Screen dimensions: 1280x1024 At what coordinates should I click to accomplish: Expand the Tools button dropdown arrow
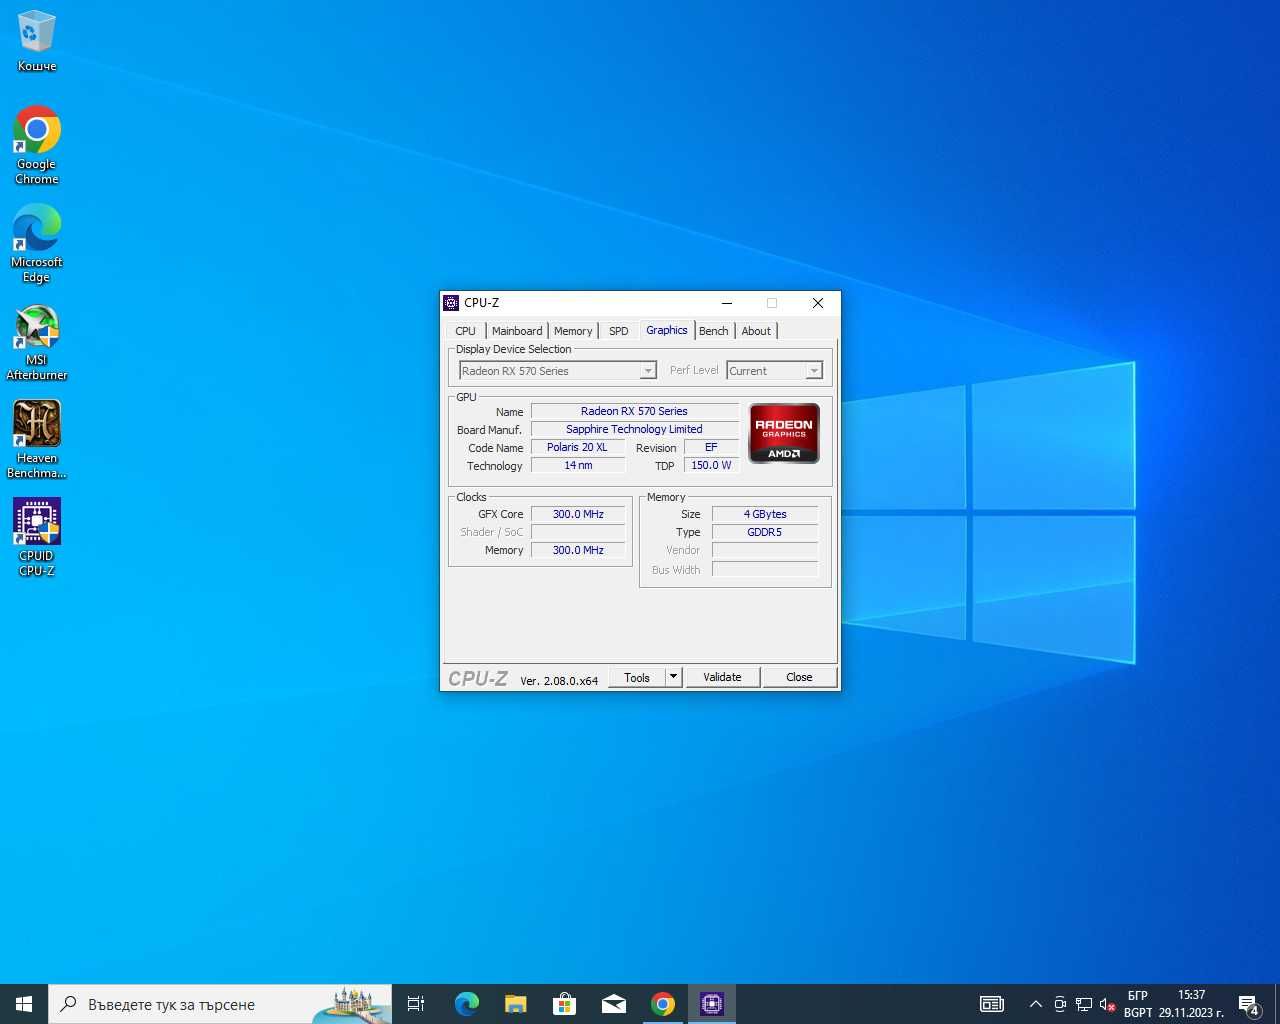point(674,677)
